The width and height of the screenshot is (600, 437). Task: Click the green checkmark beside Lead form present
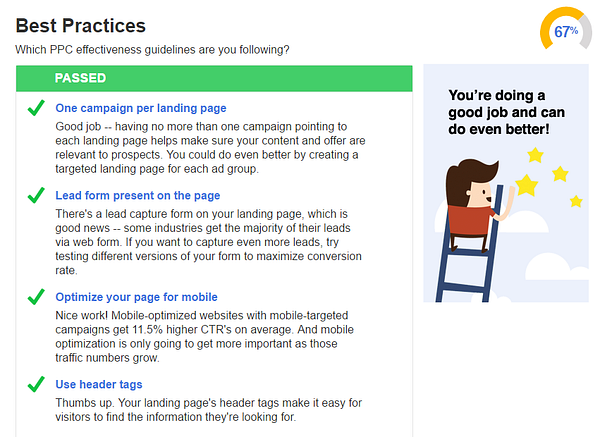click(x=36, y=195)
